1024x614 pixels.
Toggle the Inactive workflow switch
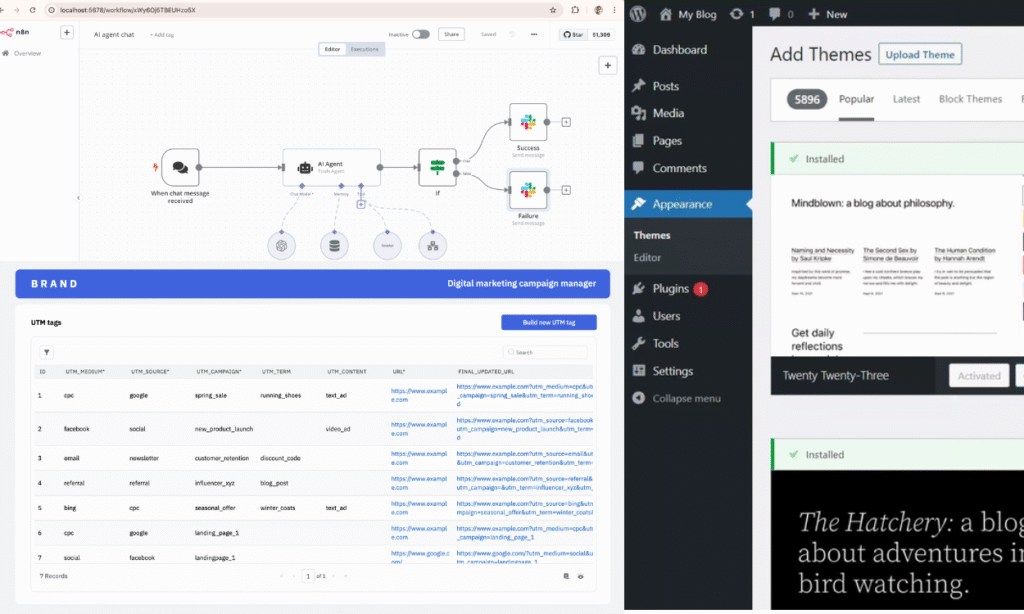(x=421, y=34)
